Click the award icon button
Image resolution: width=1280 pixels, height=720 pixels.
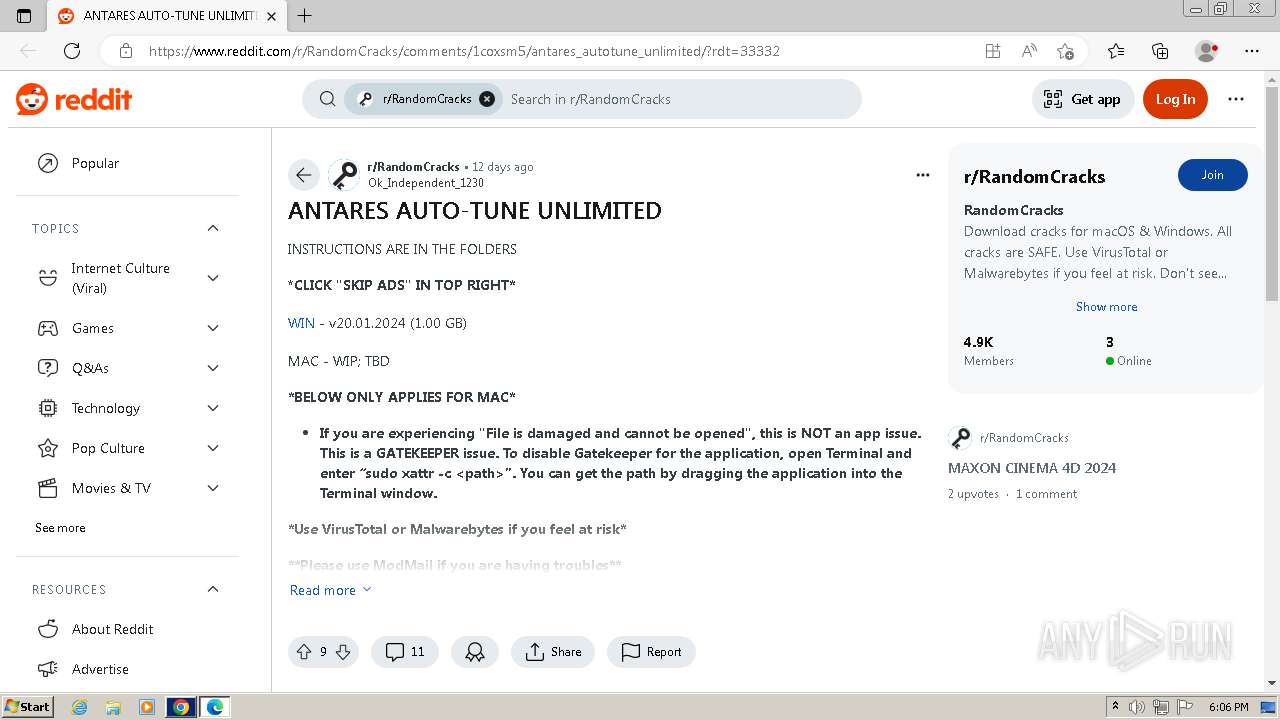(x=475, y=652)
